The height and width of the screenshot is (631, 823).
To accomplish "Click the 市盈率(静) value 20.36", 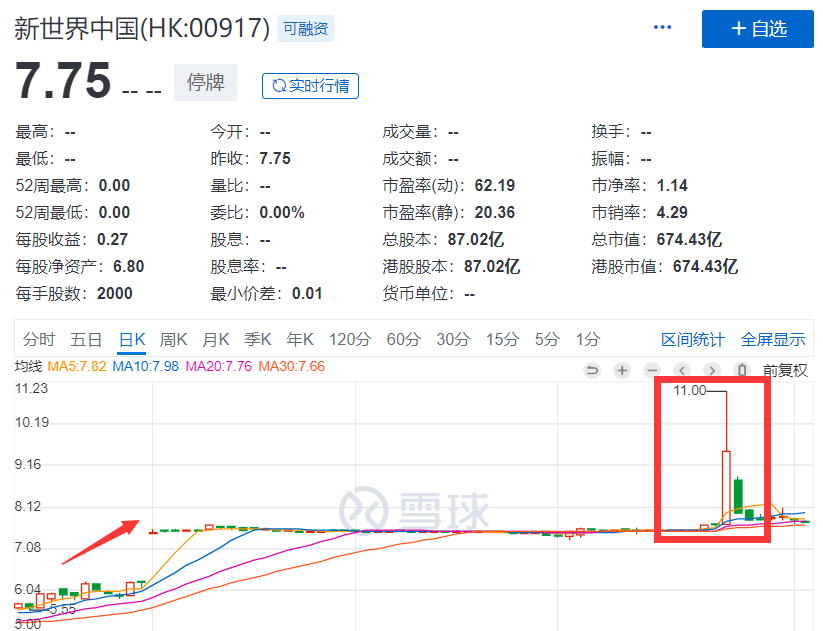I will [x=495, y=212].
